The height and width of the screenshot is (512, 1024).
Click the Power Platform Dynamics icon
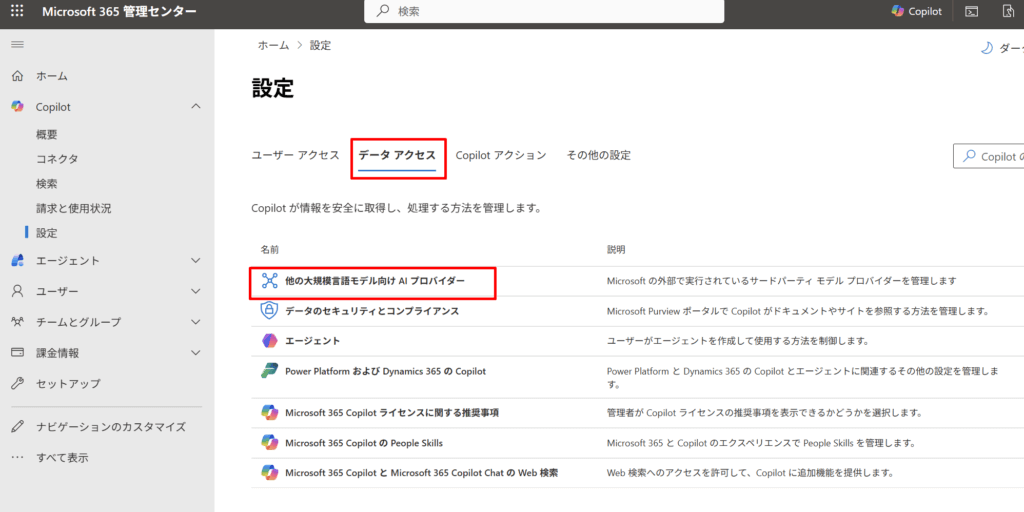click(269, 371)
